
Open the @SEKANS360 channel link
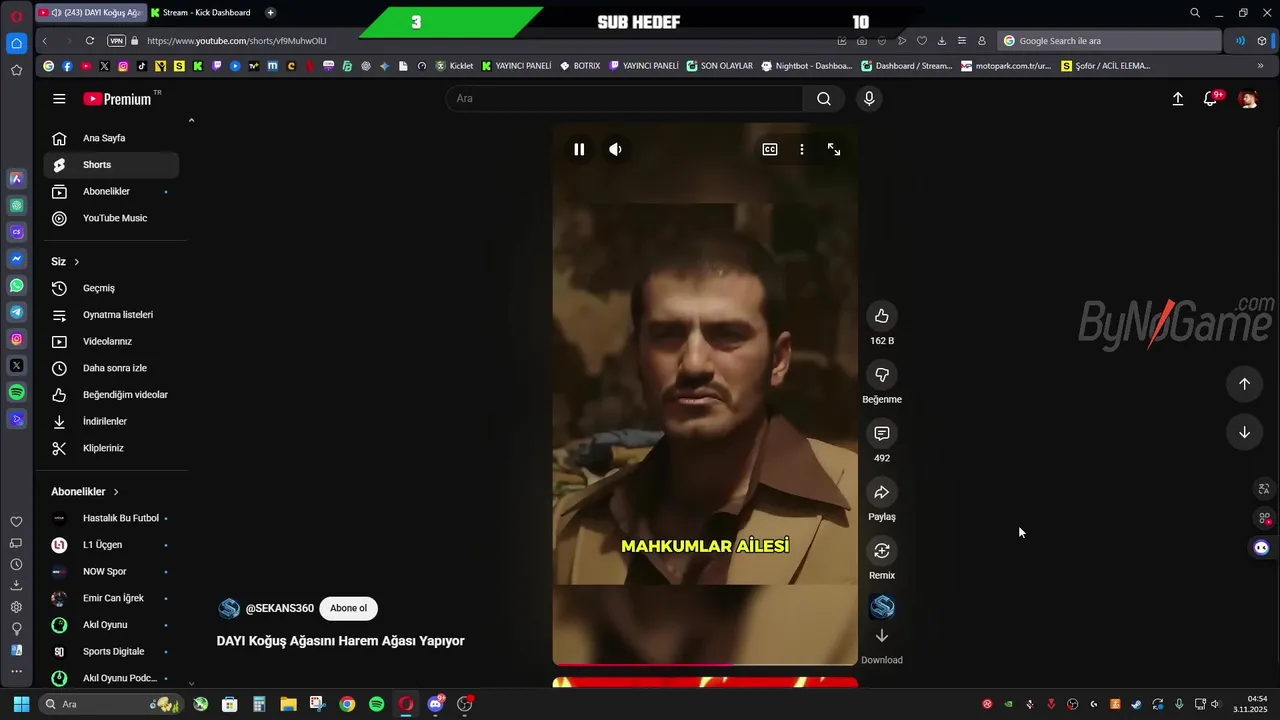click(x=280, y=608)
